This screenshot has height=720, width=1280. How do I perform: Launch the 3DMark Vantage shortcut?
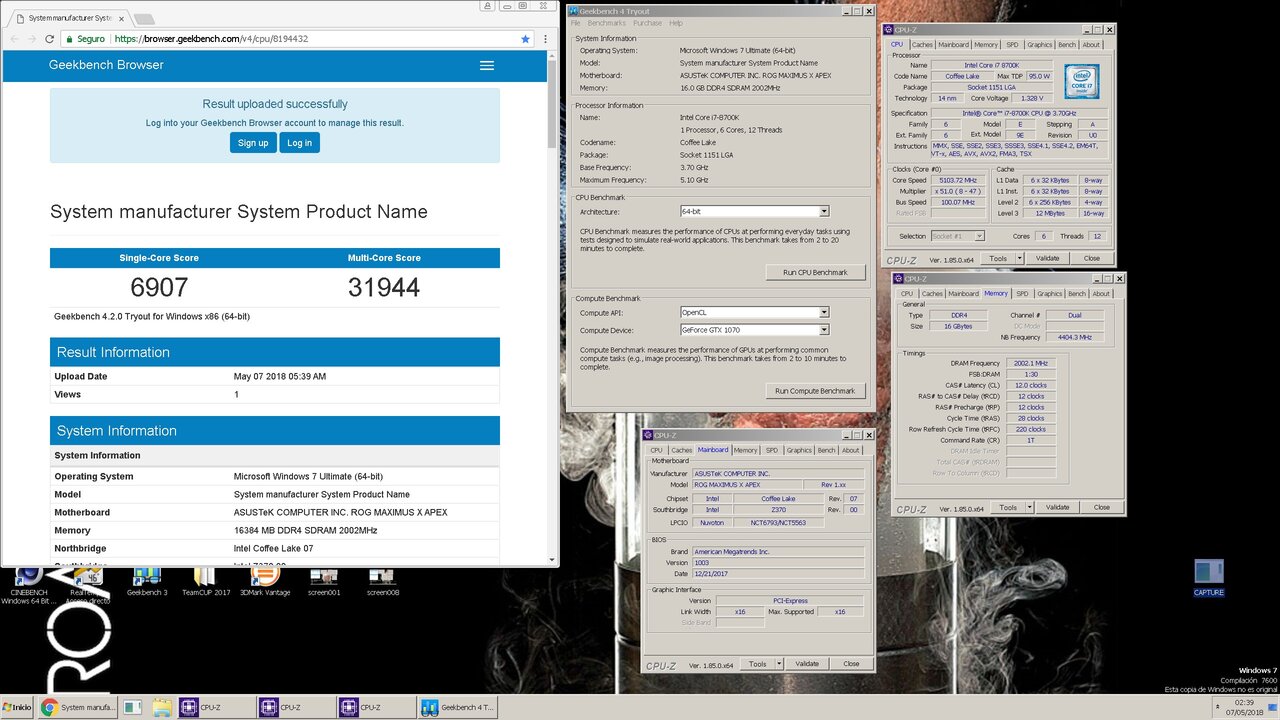(x=265, y=583)
